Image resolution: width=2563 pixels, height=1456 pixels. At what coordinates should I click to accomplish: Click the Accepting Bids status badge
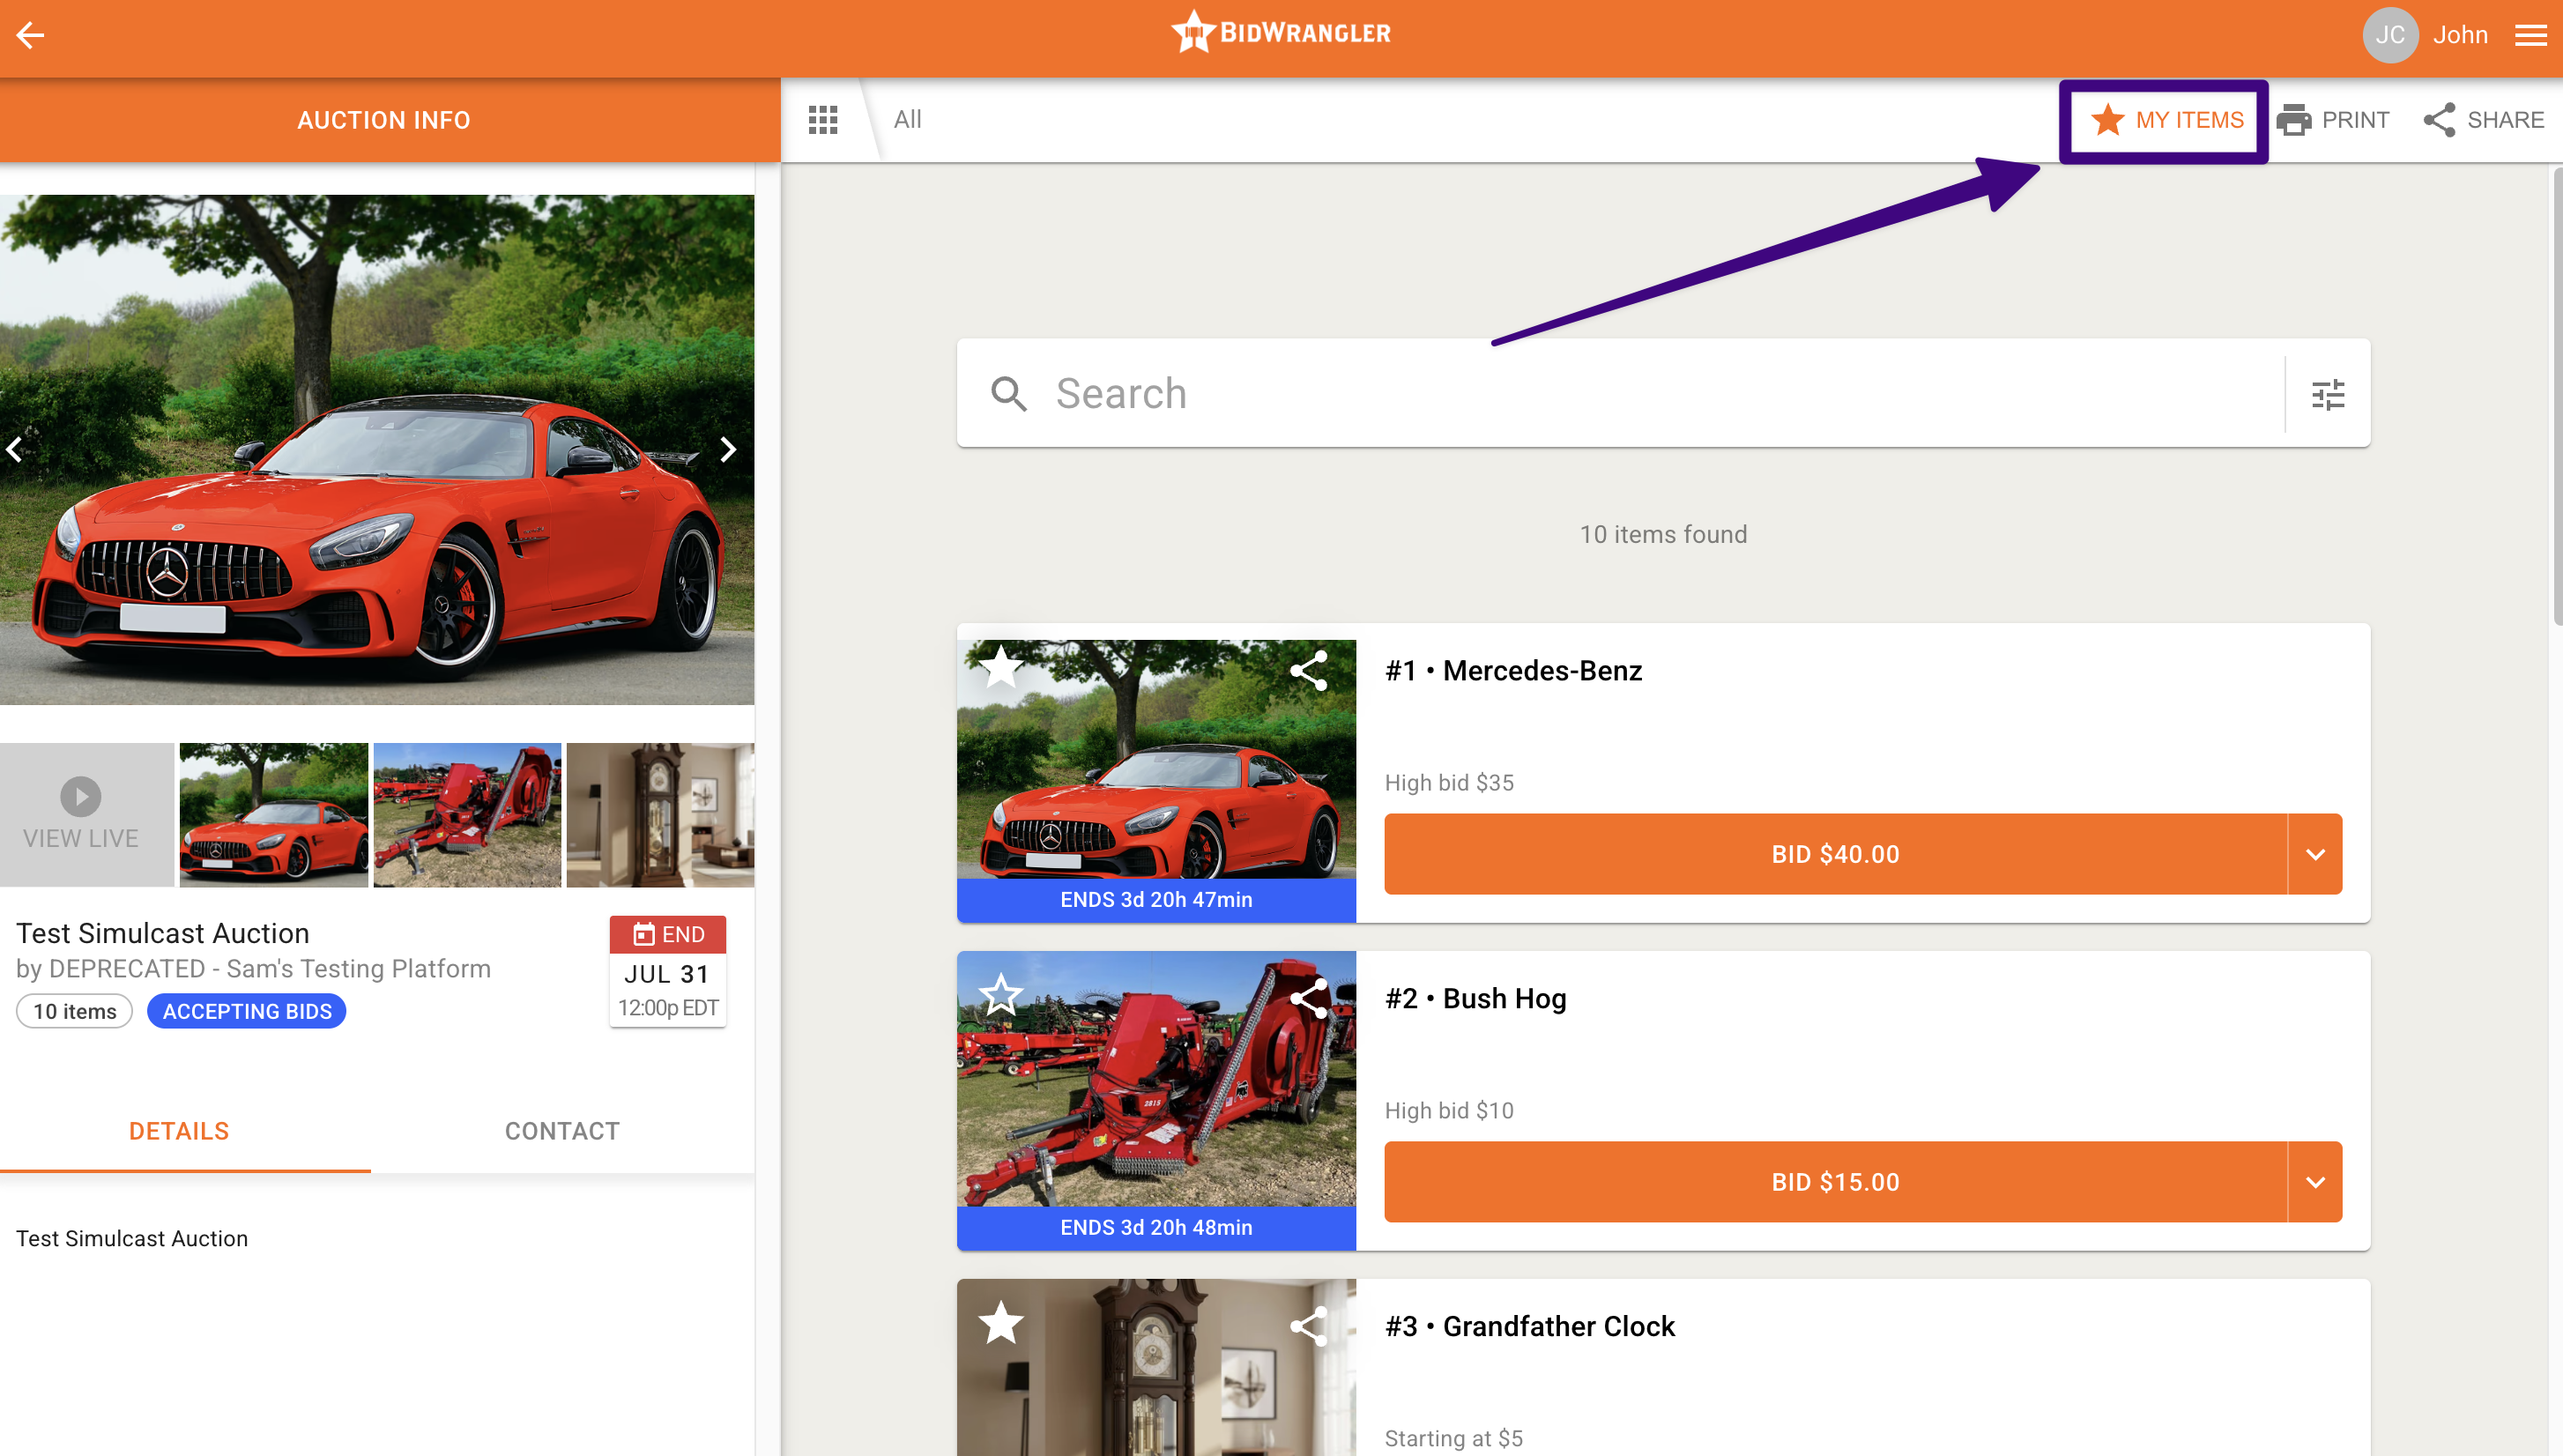point(247,1011)
